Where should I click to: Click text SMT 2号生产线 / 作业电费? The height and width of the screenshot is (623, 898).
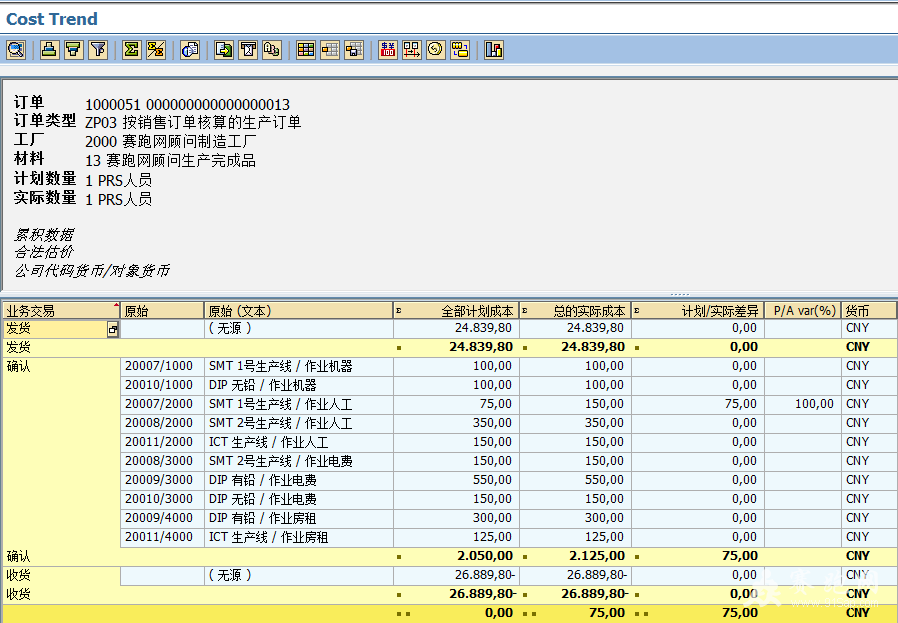[x=281, y=461]
